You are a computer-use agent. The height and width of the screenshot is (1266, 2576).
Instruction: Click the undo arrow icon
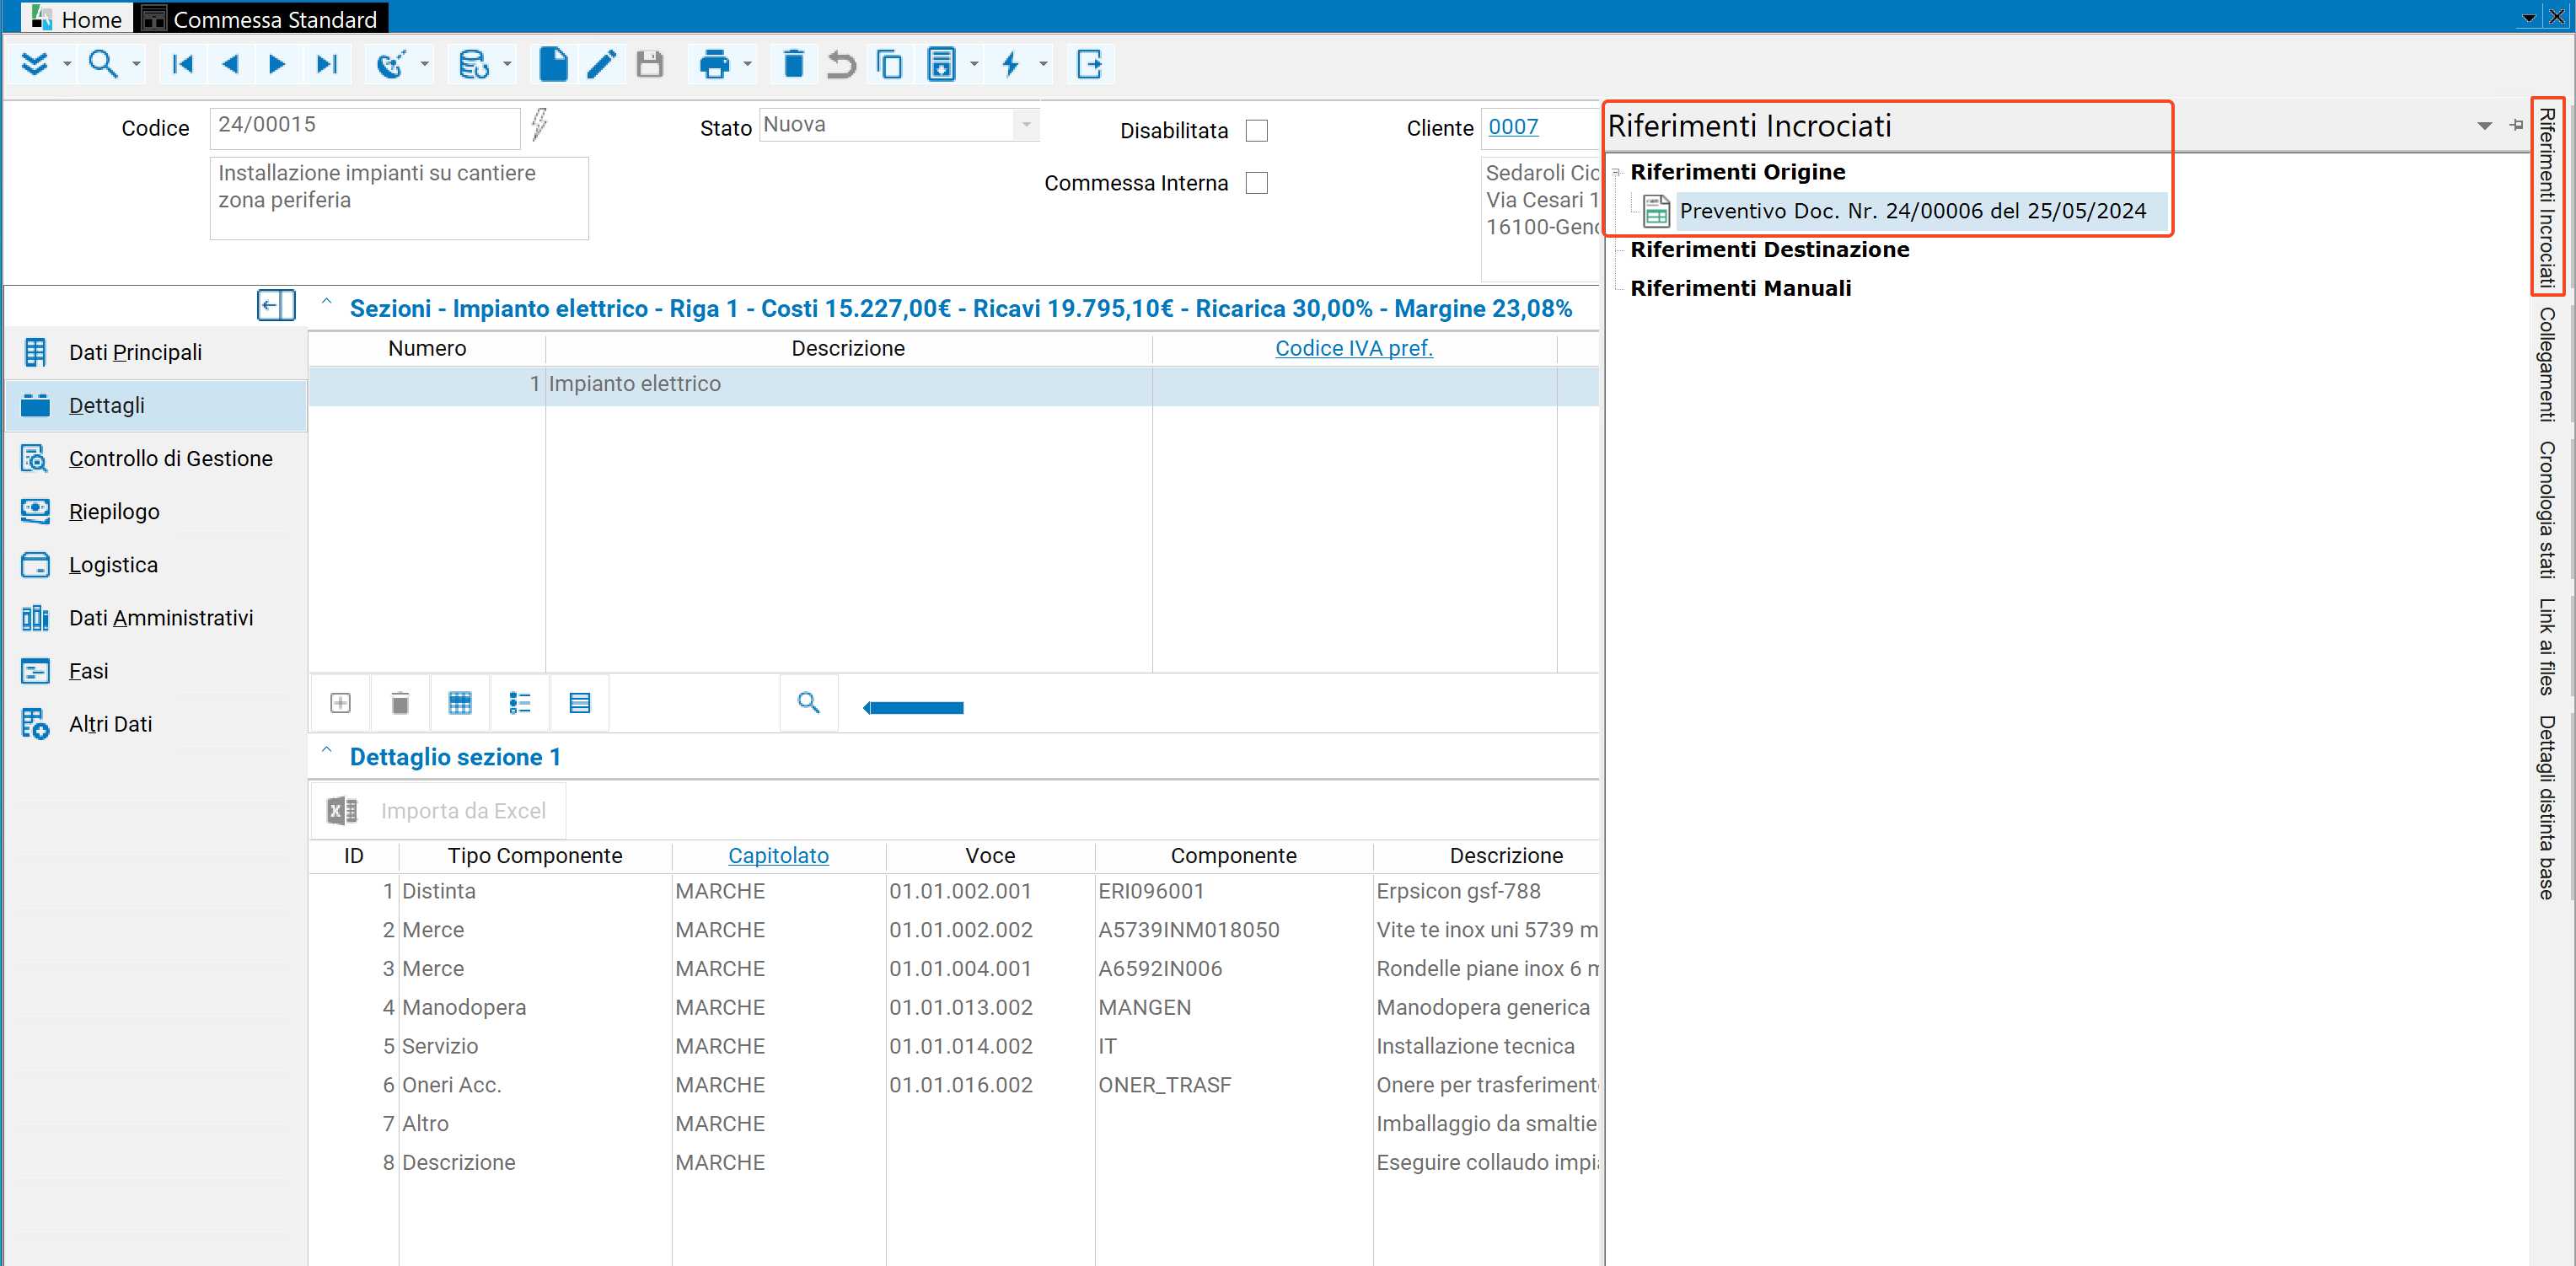coord(841,65)
